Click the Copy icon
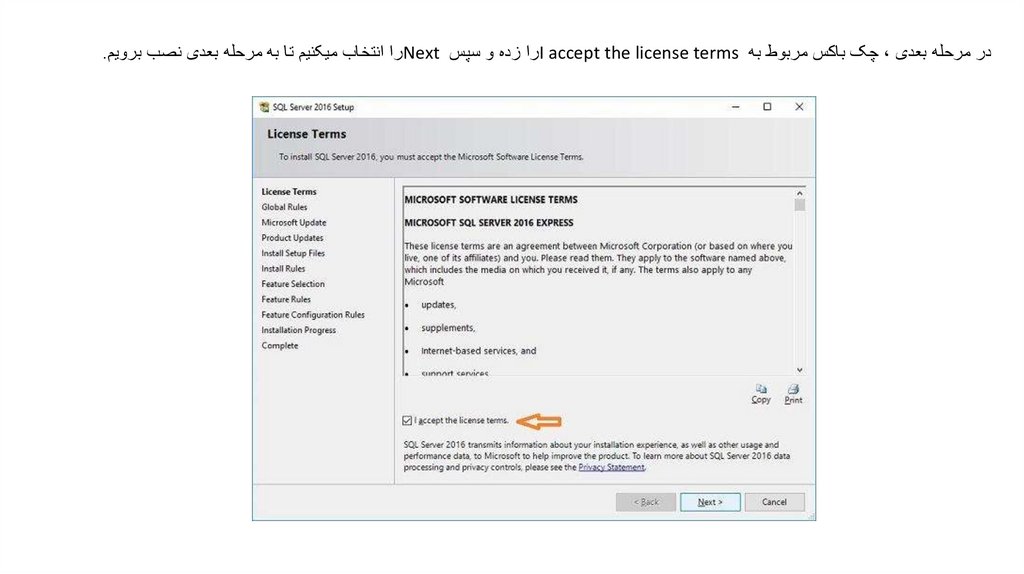Image resolution: width=1024 pixels, height=574 pixels. (x=761, y=389)
